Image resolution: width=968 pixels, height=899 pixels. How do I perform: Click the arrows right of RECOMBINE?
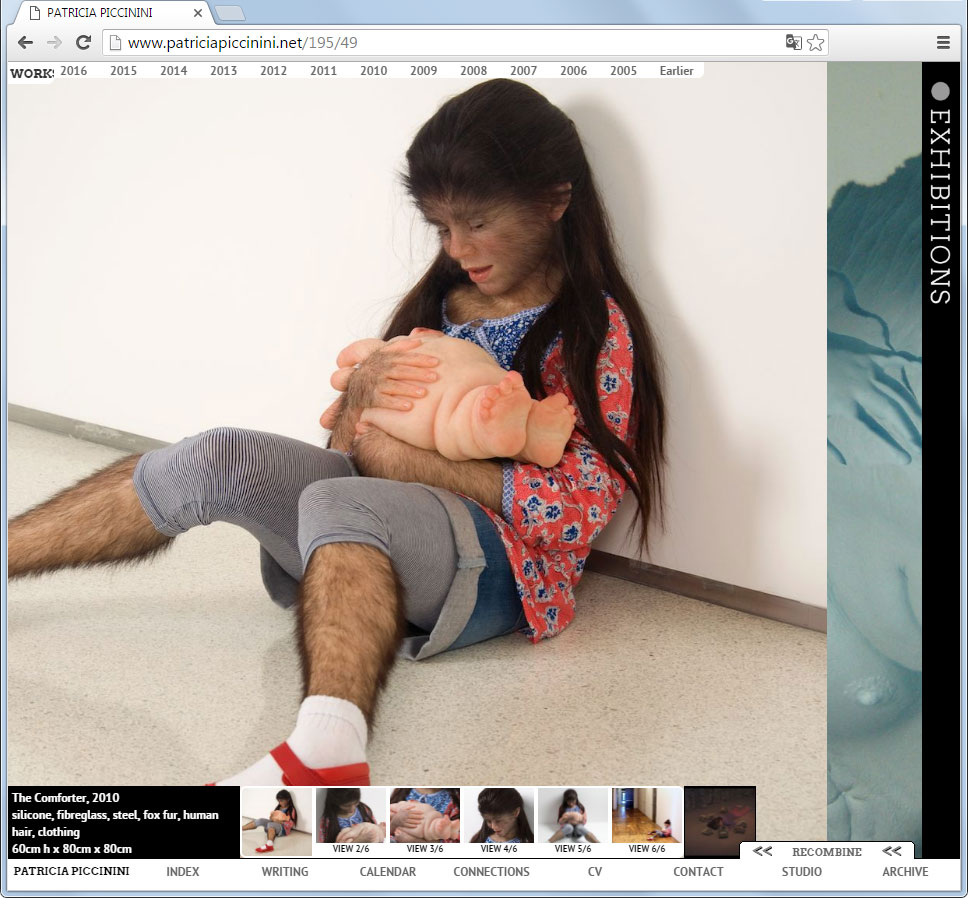891,851
